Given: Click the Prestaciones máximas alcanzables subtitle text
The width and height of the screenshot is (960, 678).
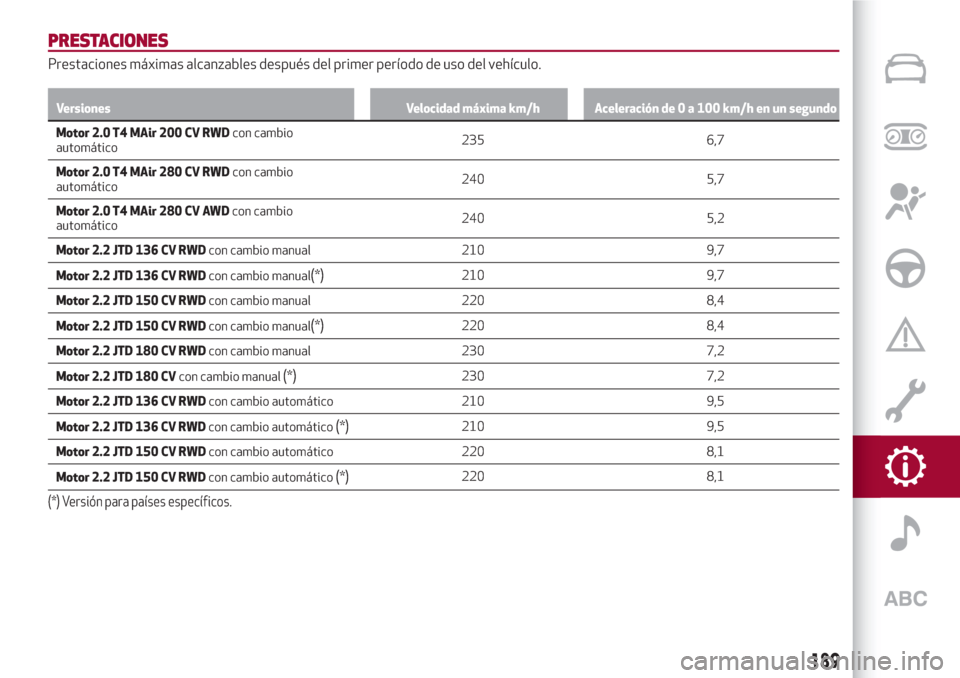Looking at the screenshot, I should (294, 64).
